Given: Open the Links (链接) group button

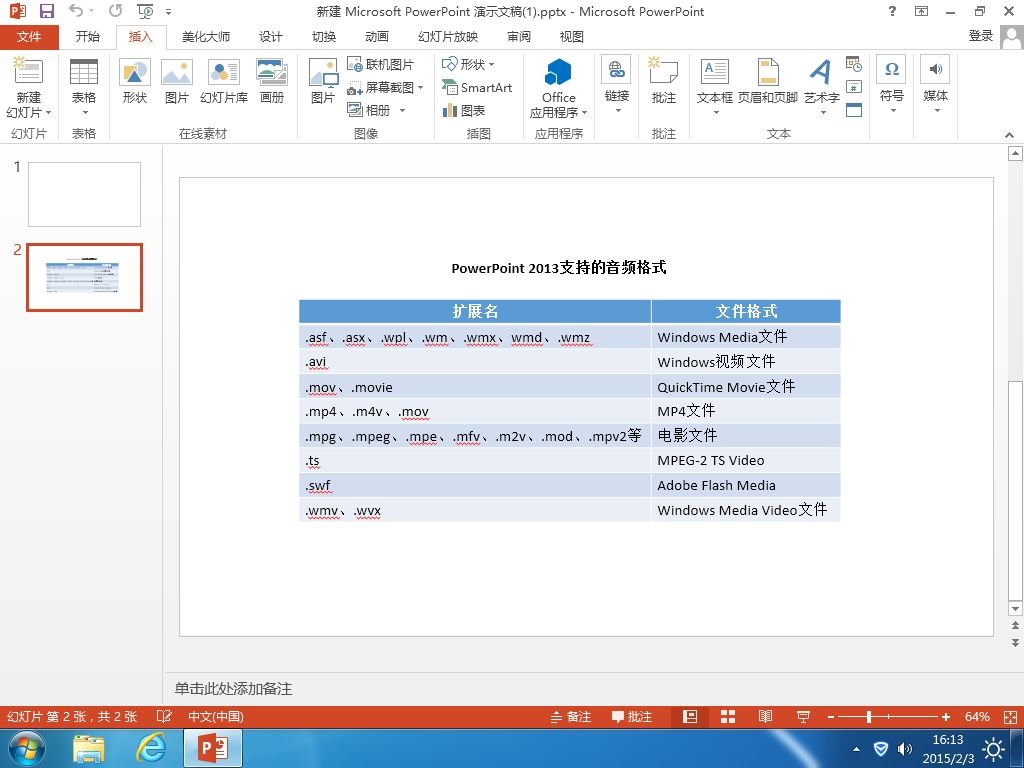Looking at the screenshot, I should (x=616, y=86).
